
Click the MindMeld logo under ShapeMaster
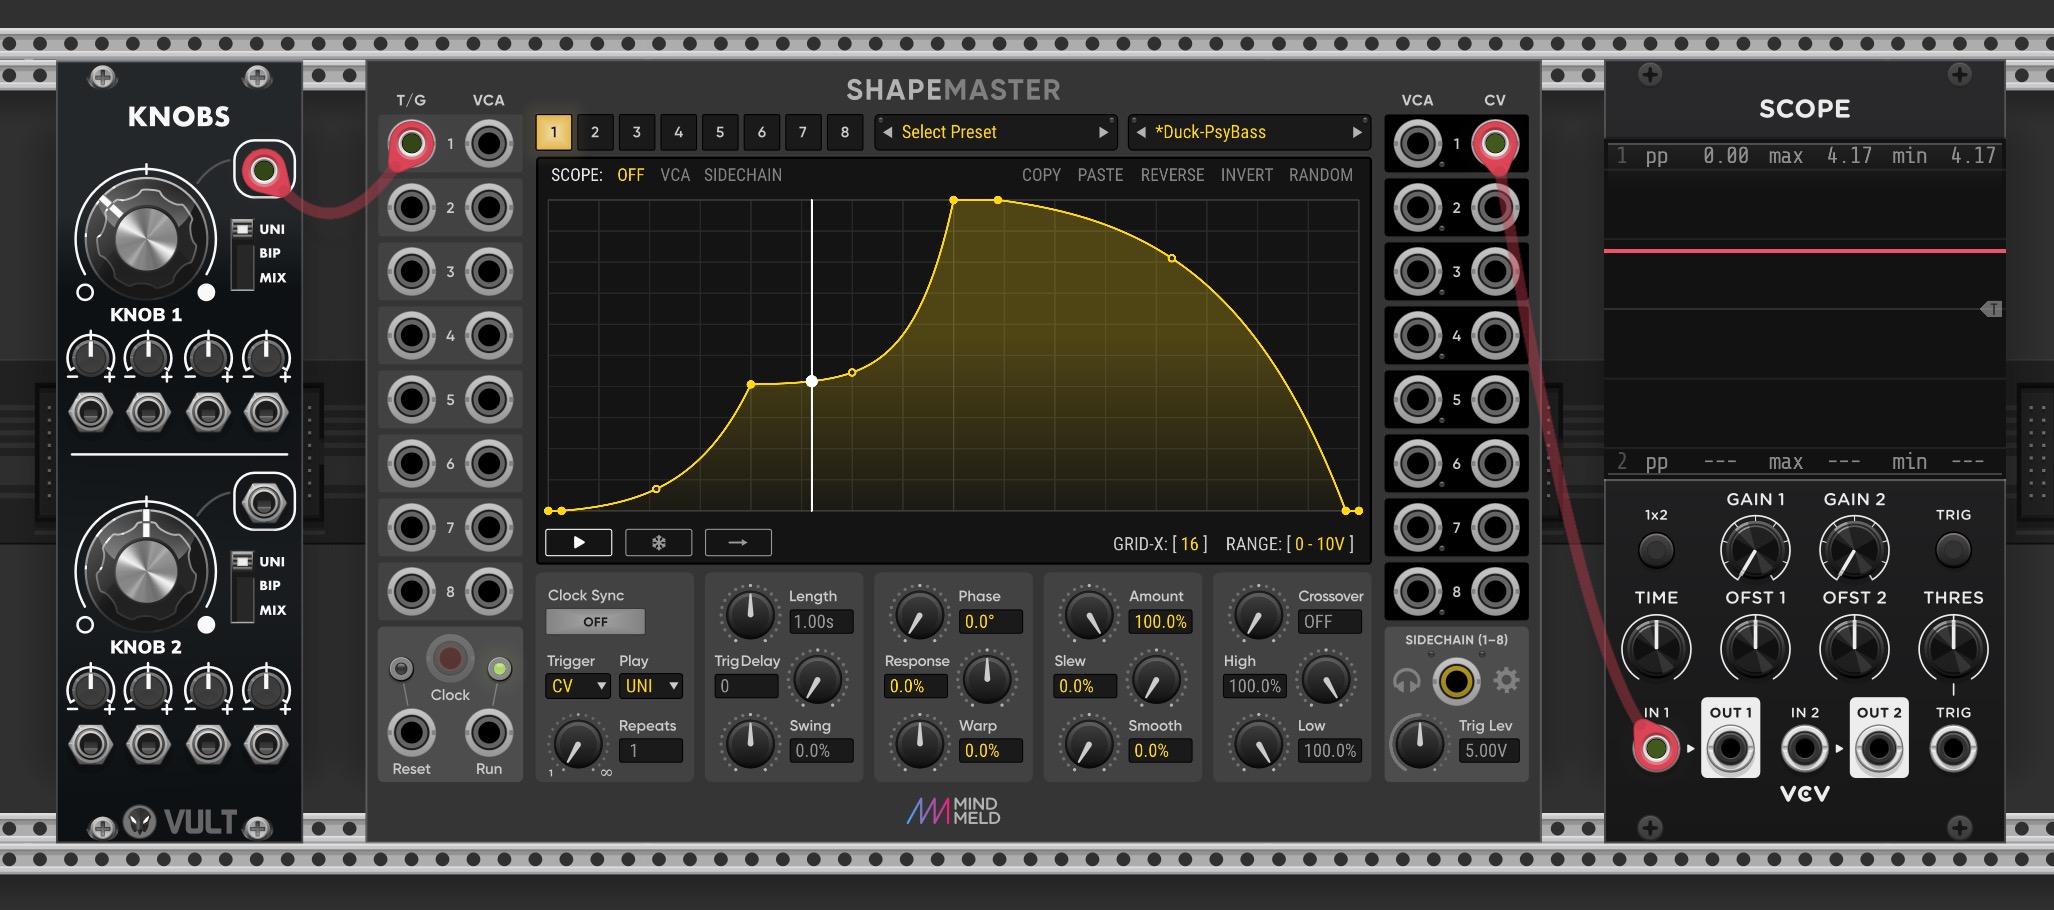pyautogui.click(x=953, y=810)
